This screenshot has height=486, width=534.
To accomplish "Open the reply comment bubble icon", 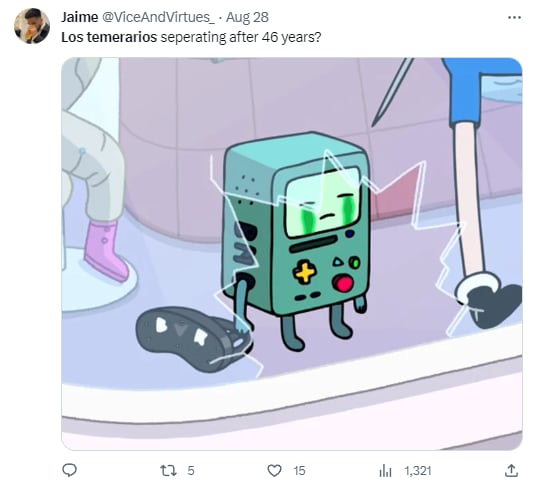I will tap(69, 470).
